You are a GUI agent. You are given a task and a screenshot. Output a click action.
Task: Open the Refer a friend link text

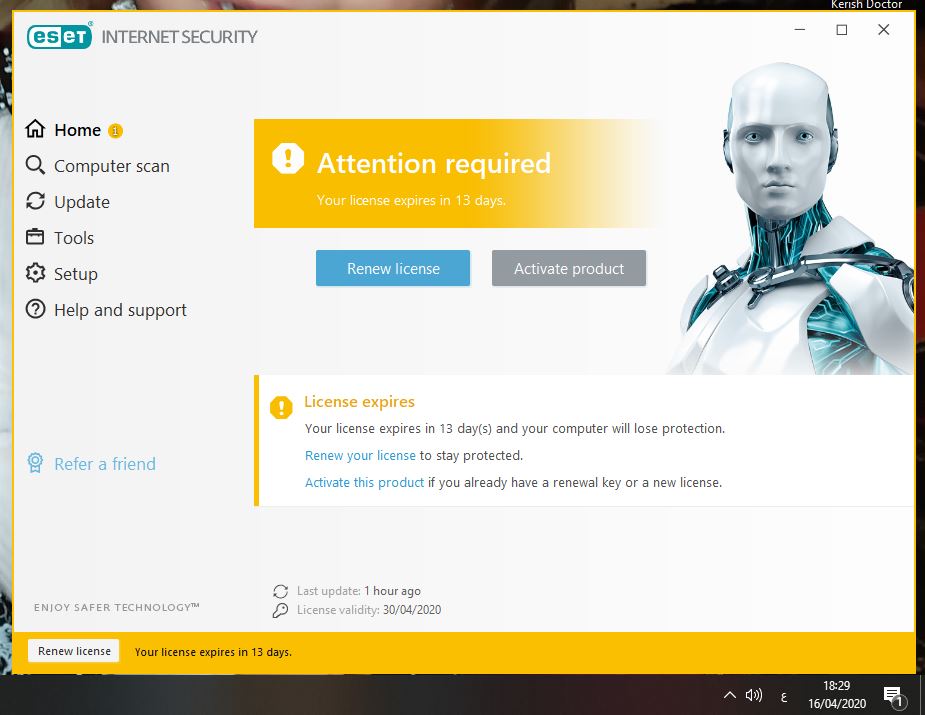[x=105, y=464]
